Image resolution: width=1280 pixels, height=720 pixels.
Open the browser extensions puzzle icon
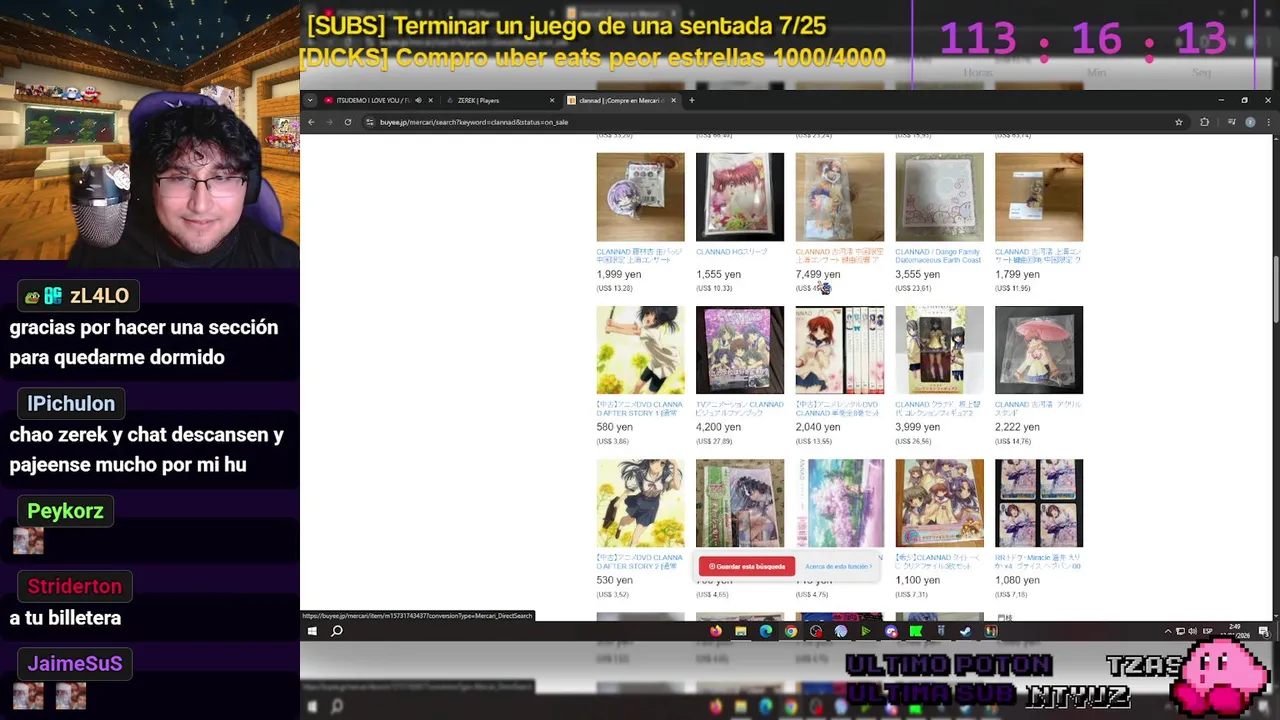[x=1204, y=122]
